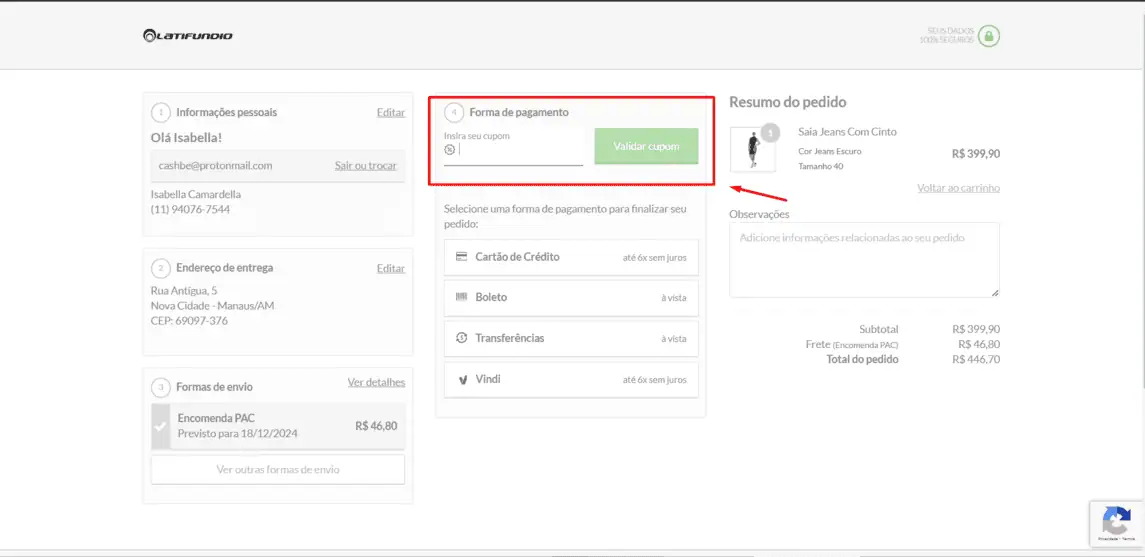Click the quantity badge on product image
This screenshot has height=557, width=1145.
click(x=770, y=133)
